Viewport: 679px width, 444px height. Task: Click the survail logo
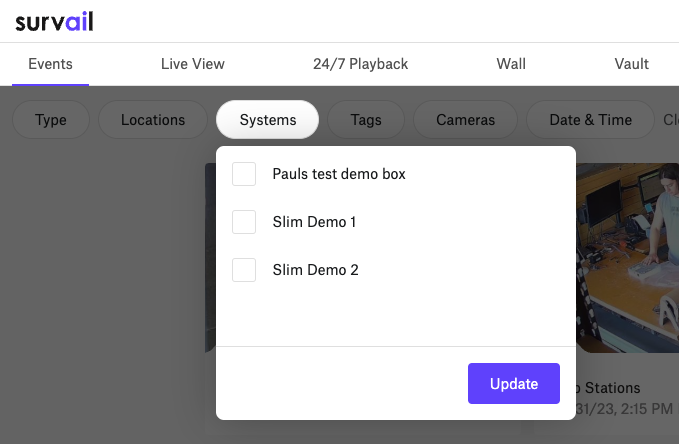coord(54,22)
